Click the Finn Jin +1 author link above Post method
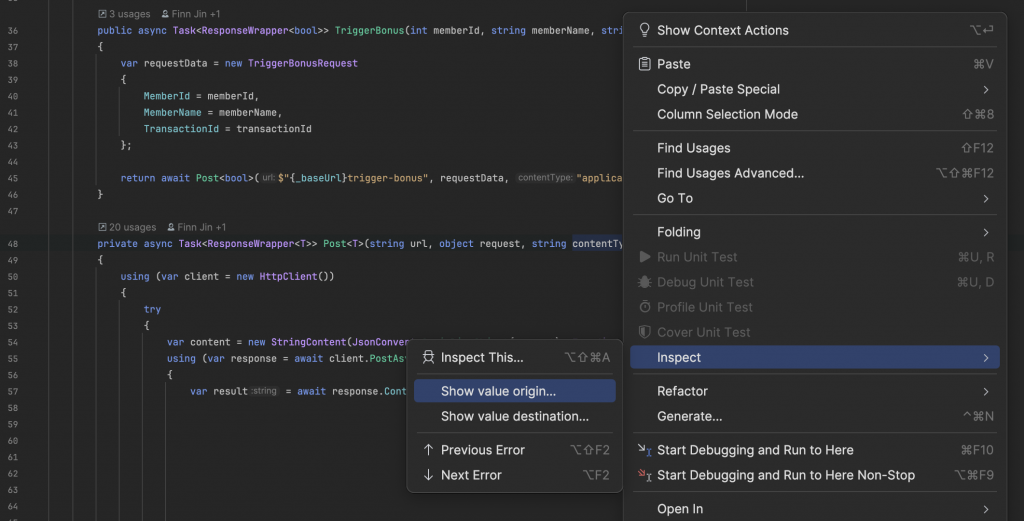Screen dimensions: 1024x521 point(201,227)
